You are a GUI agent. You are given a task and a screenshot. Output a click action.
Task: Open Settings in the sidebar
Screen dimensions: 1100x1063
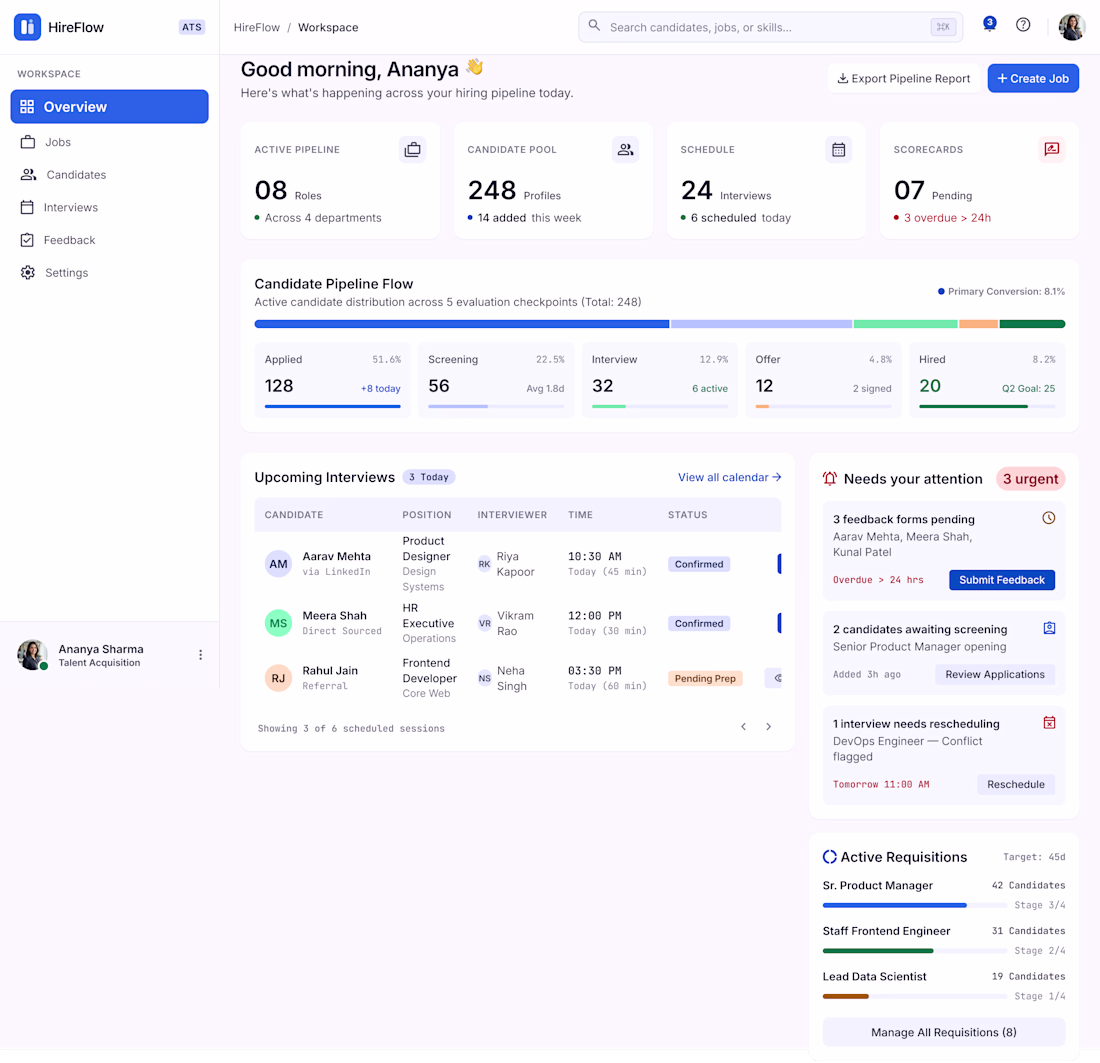pos(109,273)
